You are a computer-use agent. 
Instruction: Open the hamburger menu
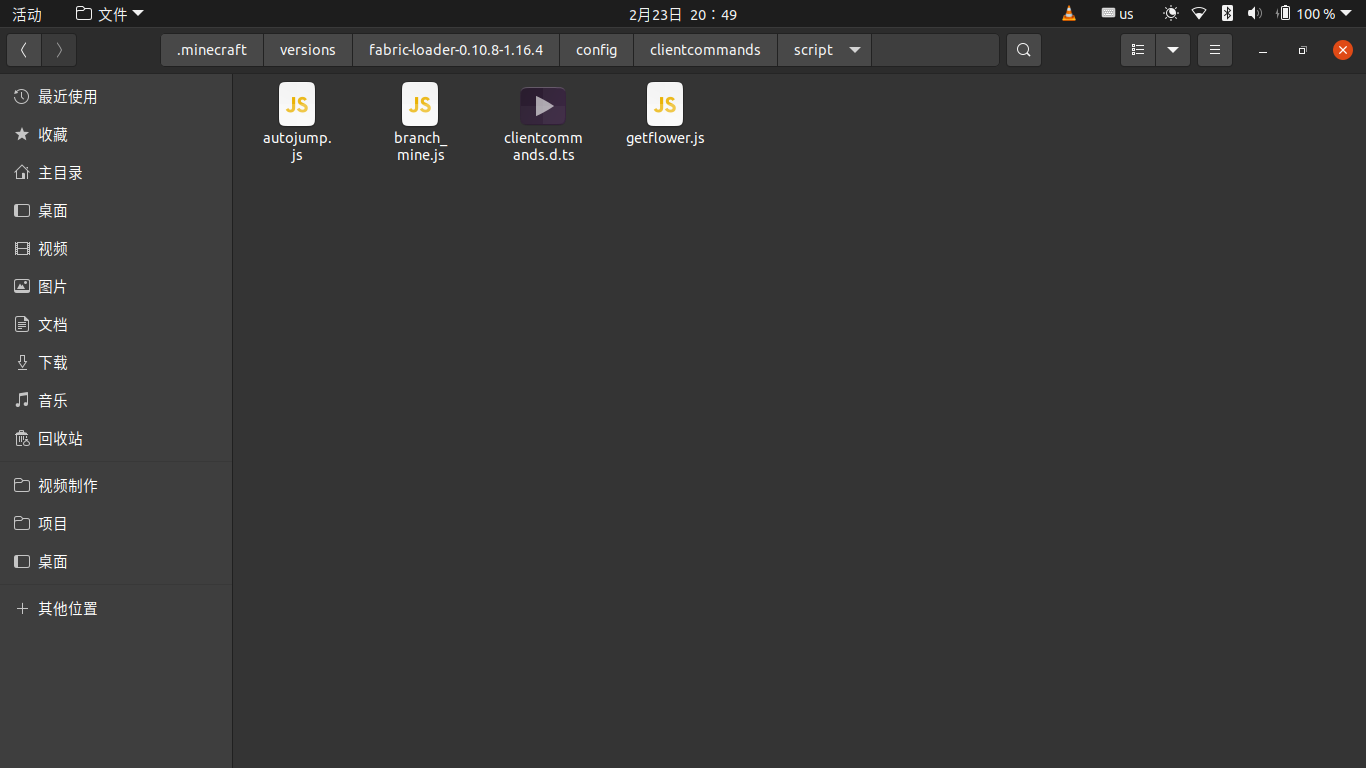1214,49
